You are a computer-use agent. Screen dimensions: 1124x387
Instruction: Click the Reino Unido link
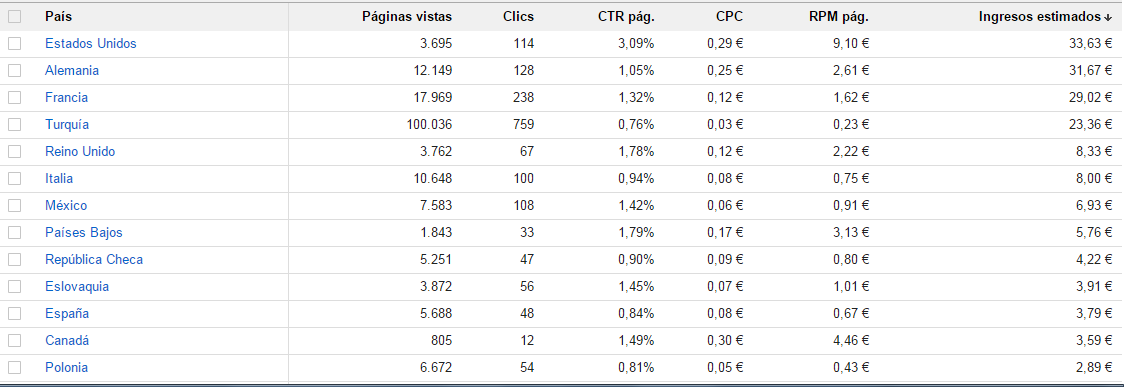tap(80, 152)
